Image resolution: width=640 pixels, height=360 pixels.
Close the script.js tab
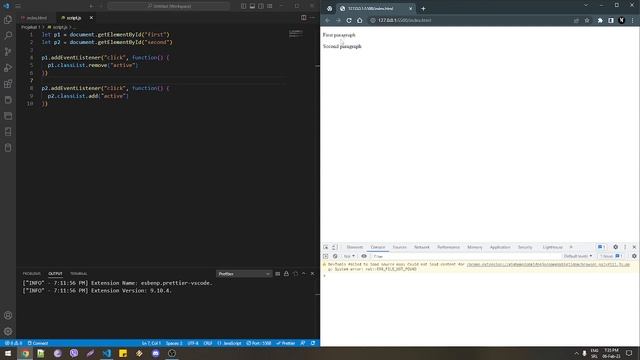point(91,18)
